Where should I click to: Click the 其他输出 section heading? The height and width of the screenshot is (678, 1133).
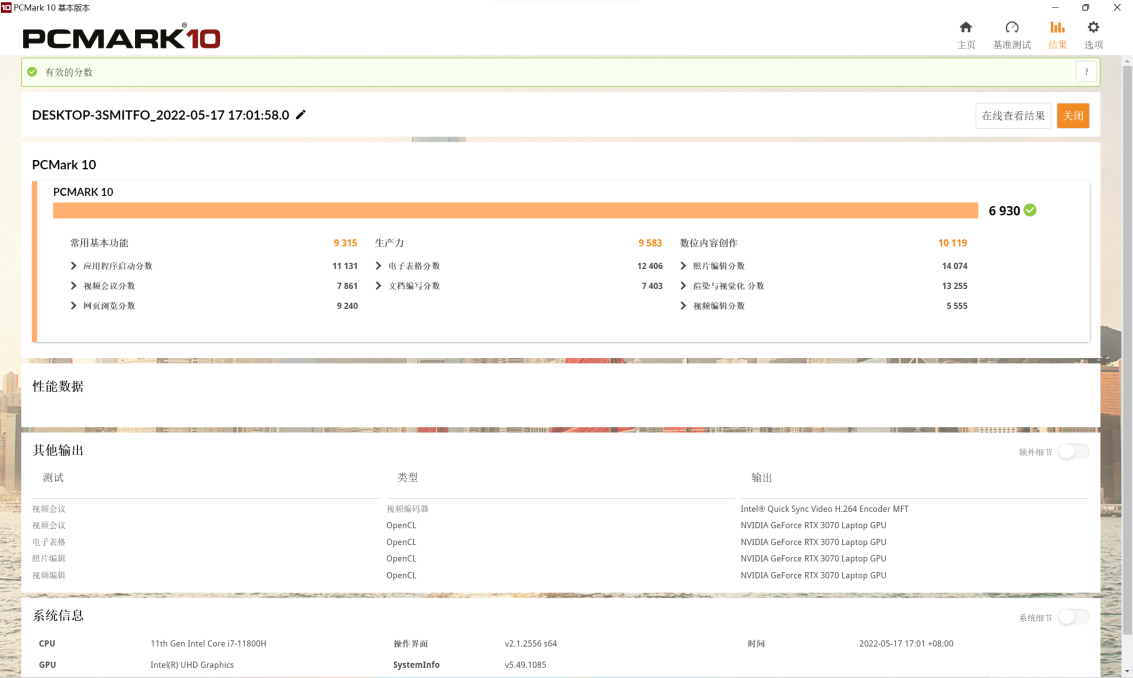pyautogui.click(x=58, y=450)
